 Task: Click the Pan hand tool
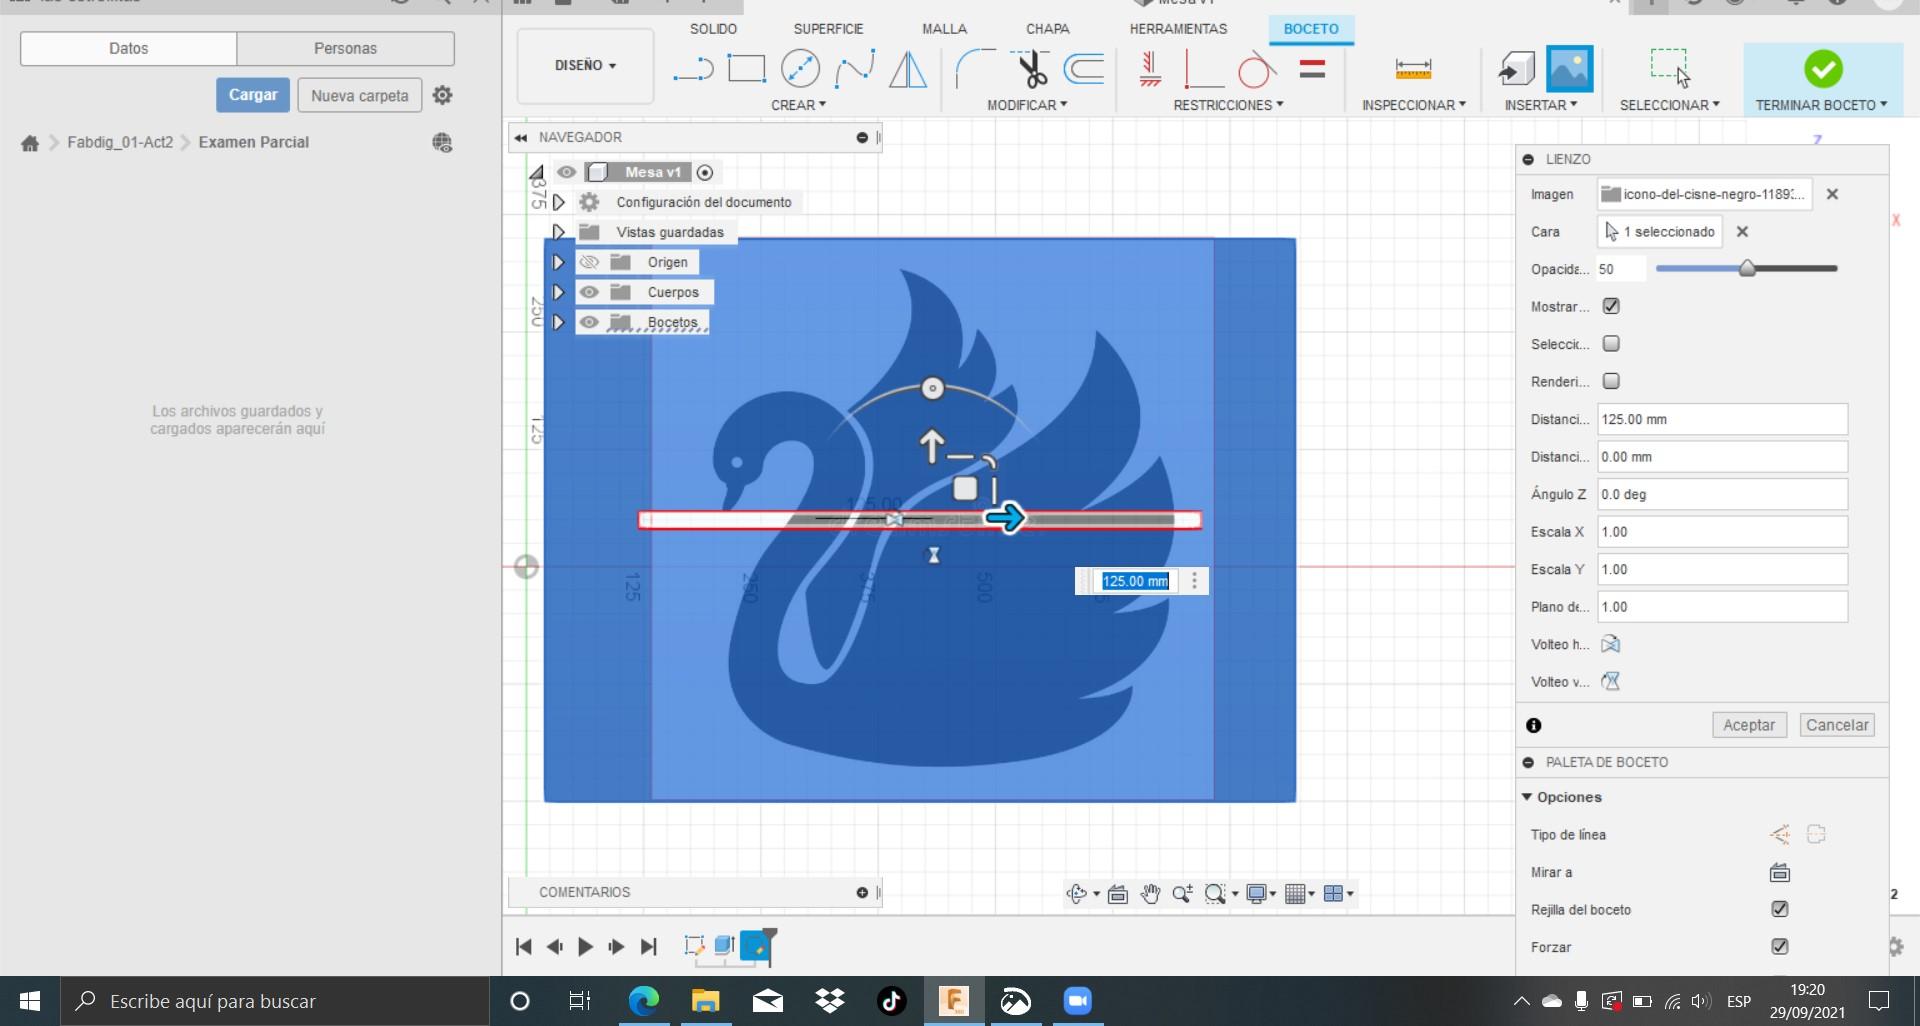pos(1150,894)
